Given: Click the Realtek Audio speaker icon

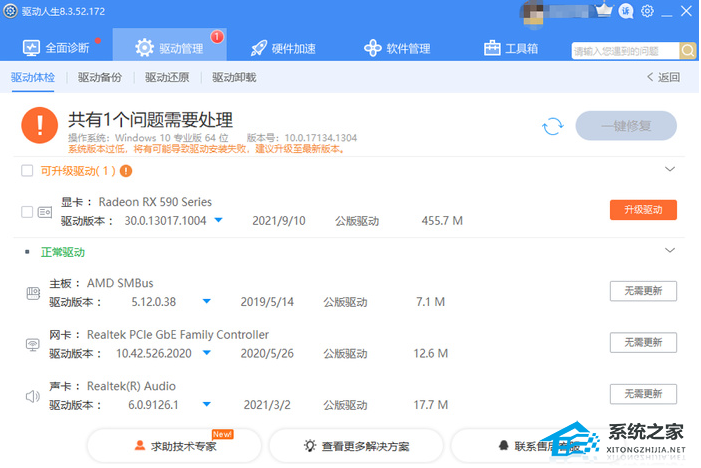Looking at the screenshot, I should pos(32,396).
